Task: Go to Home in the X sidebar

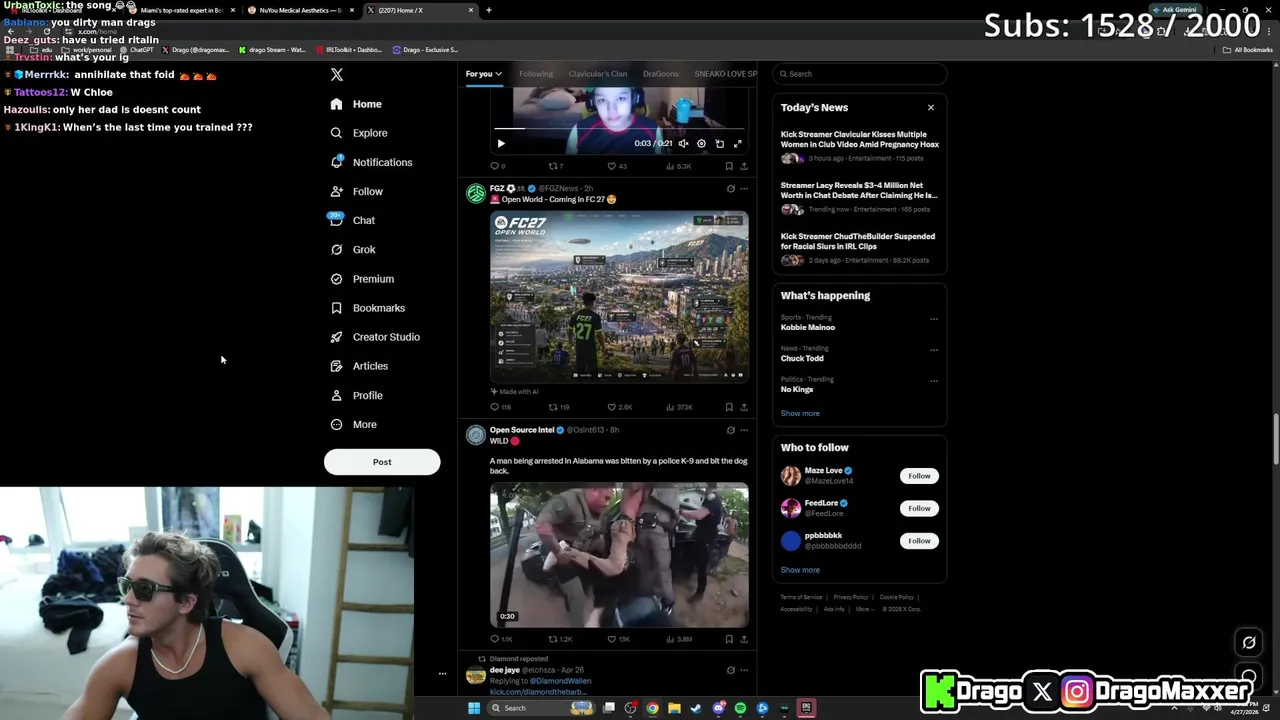Action: click(356, 104)
